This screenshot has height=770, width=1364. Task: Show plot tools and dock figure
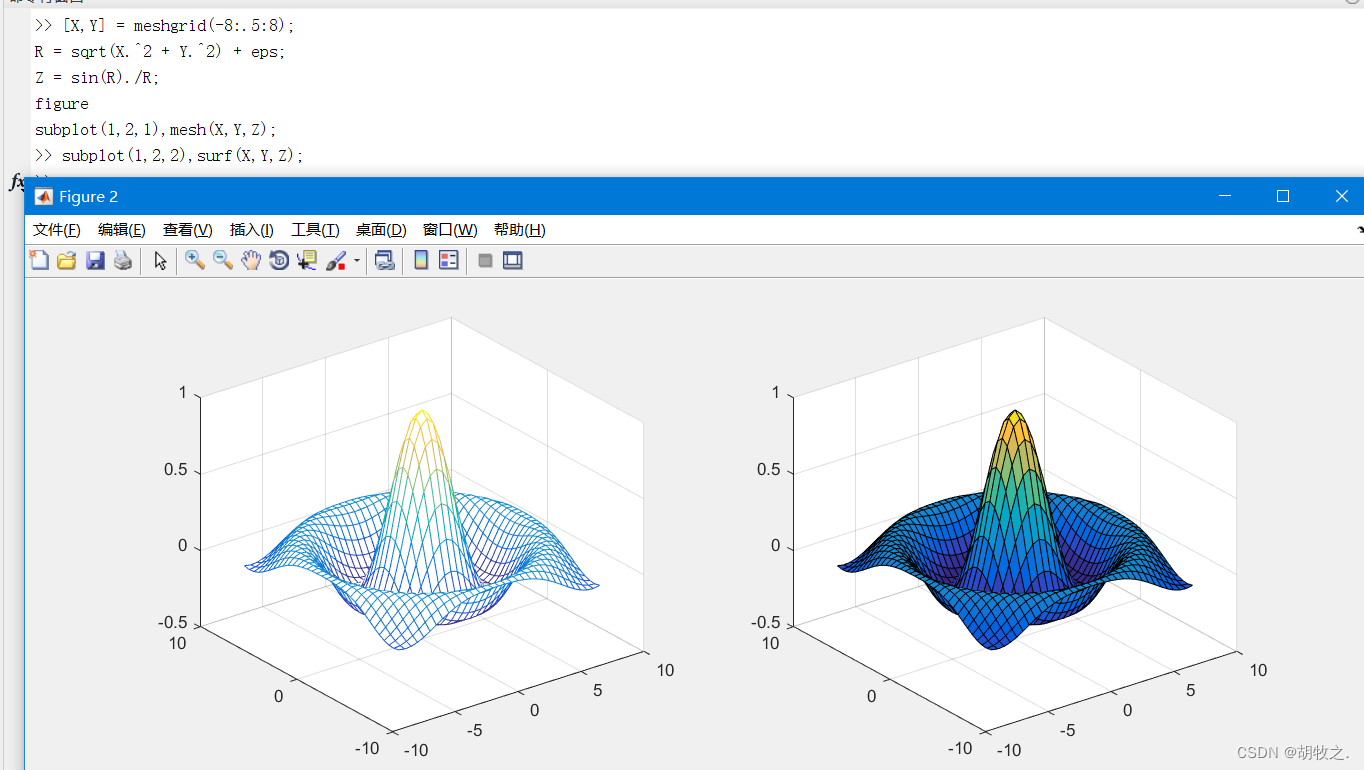pyautogui.click(x=513, y=261)
